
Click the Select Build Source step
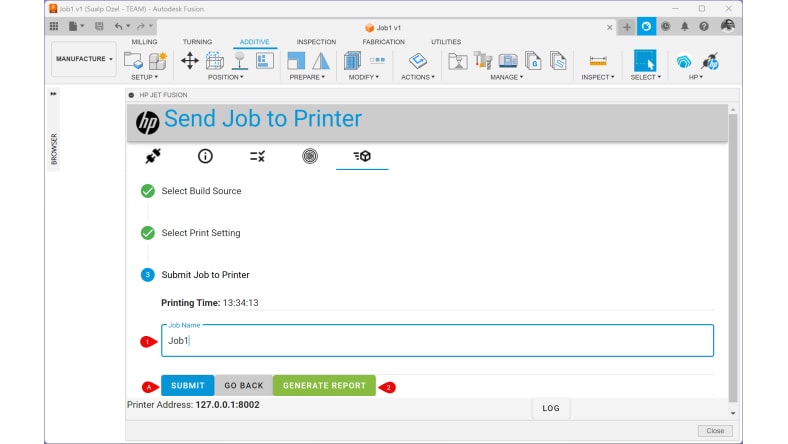(201, 191)
